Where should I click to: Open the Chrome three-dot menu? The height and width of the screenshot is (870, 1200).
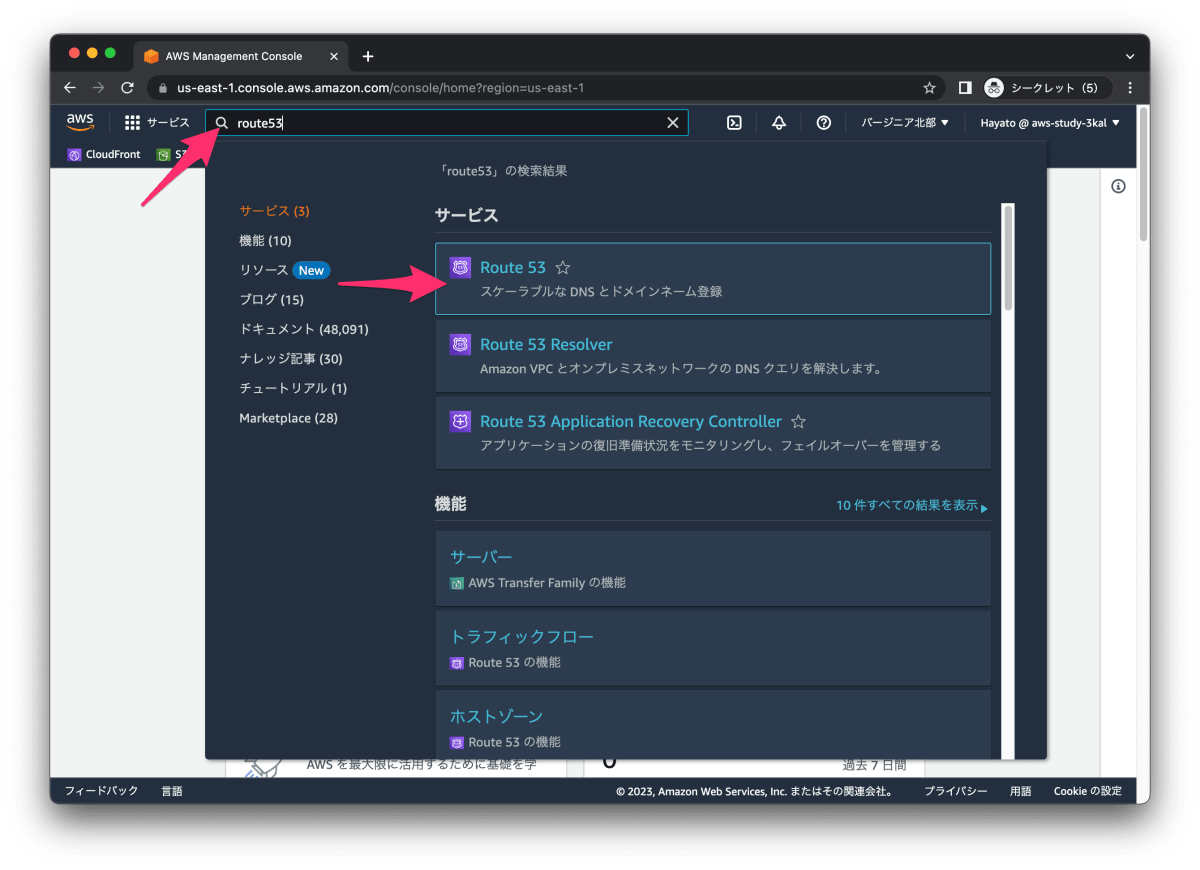(x=1130, y=88)
